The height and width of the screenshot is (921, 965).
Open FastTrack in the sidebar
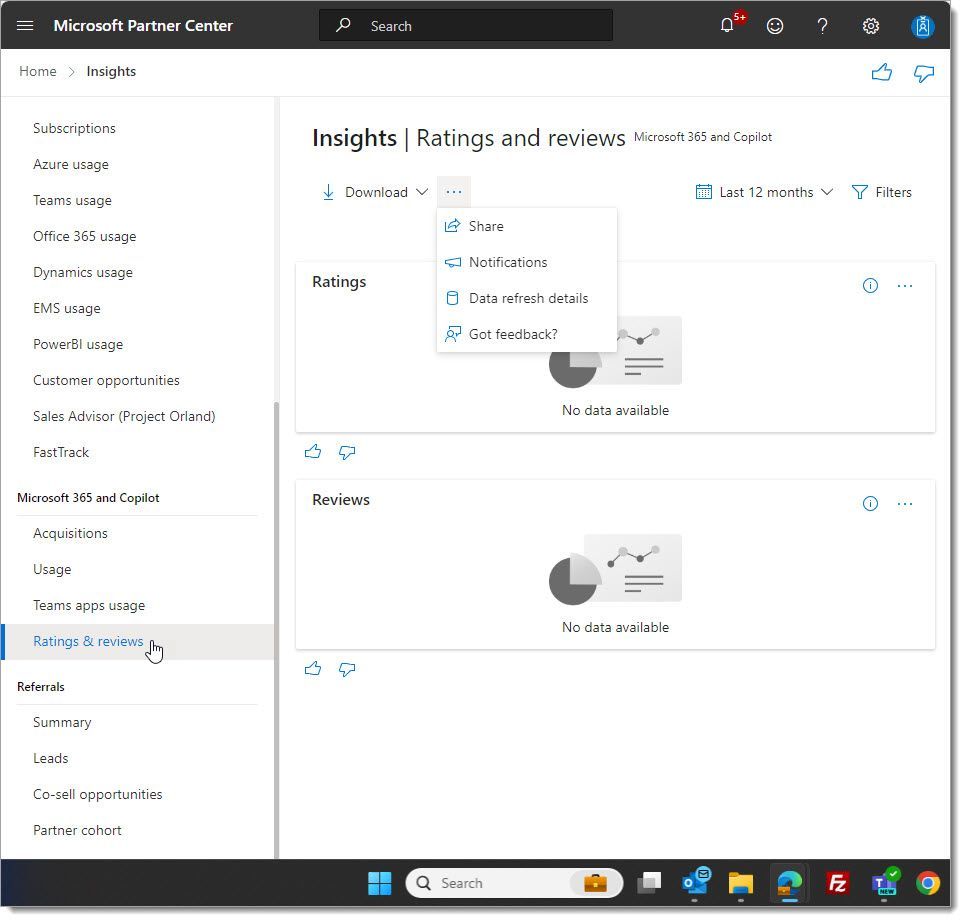coord(61,452)
